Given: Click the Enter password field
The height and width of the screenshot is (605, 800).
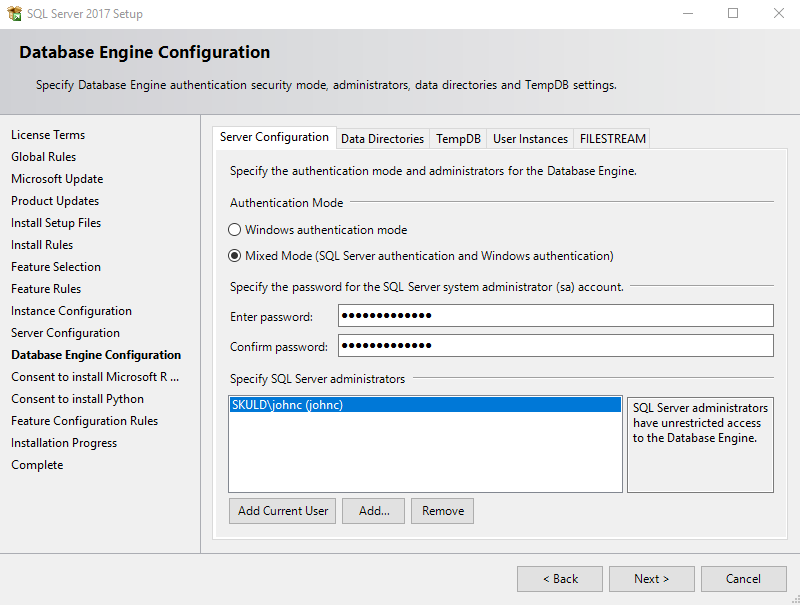Looking at the screenshot, I should (x=556, y=316).
